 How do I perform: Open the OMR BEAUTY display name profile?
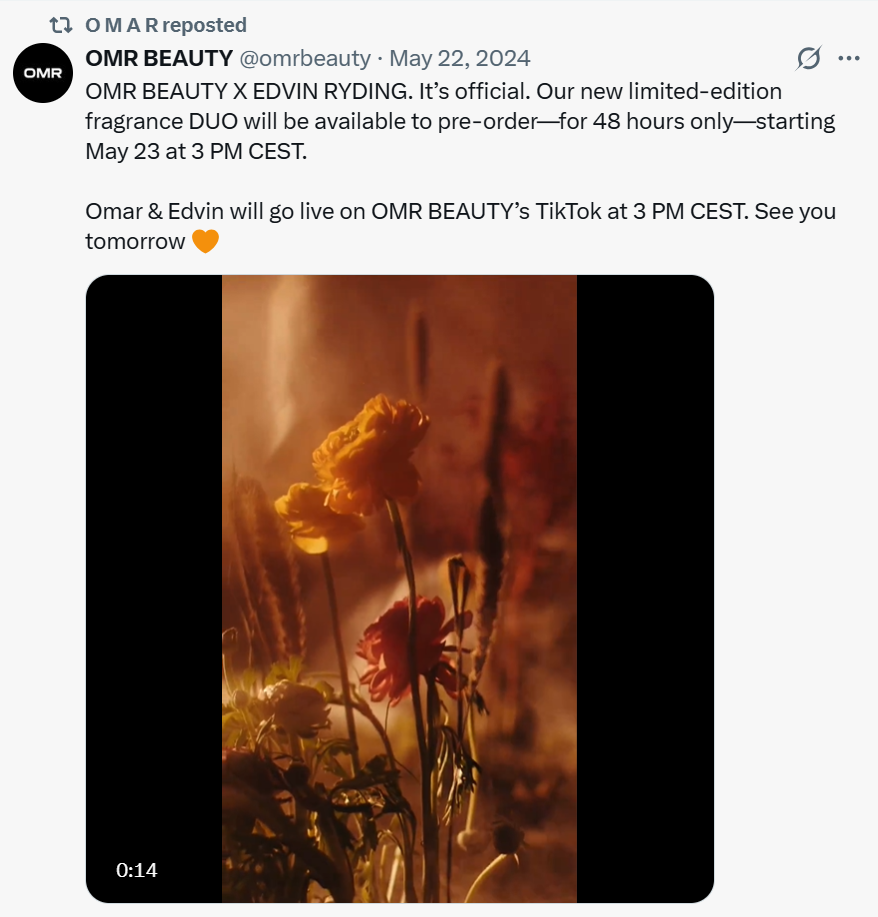pyautogui.click(x=160, y=58)
